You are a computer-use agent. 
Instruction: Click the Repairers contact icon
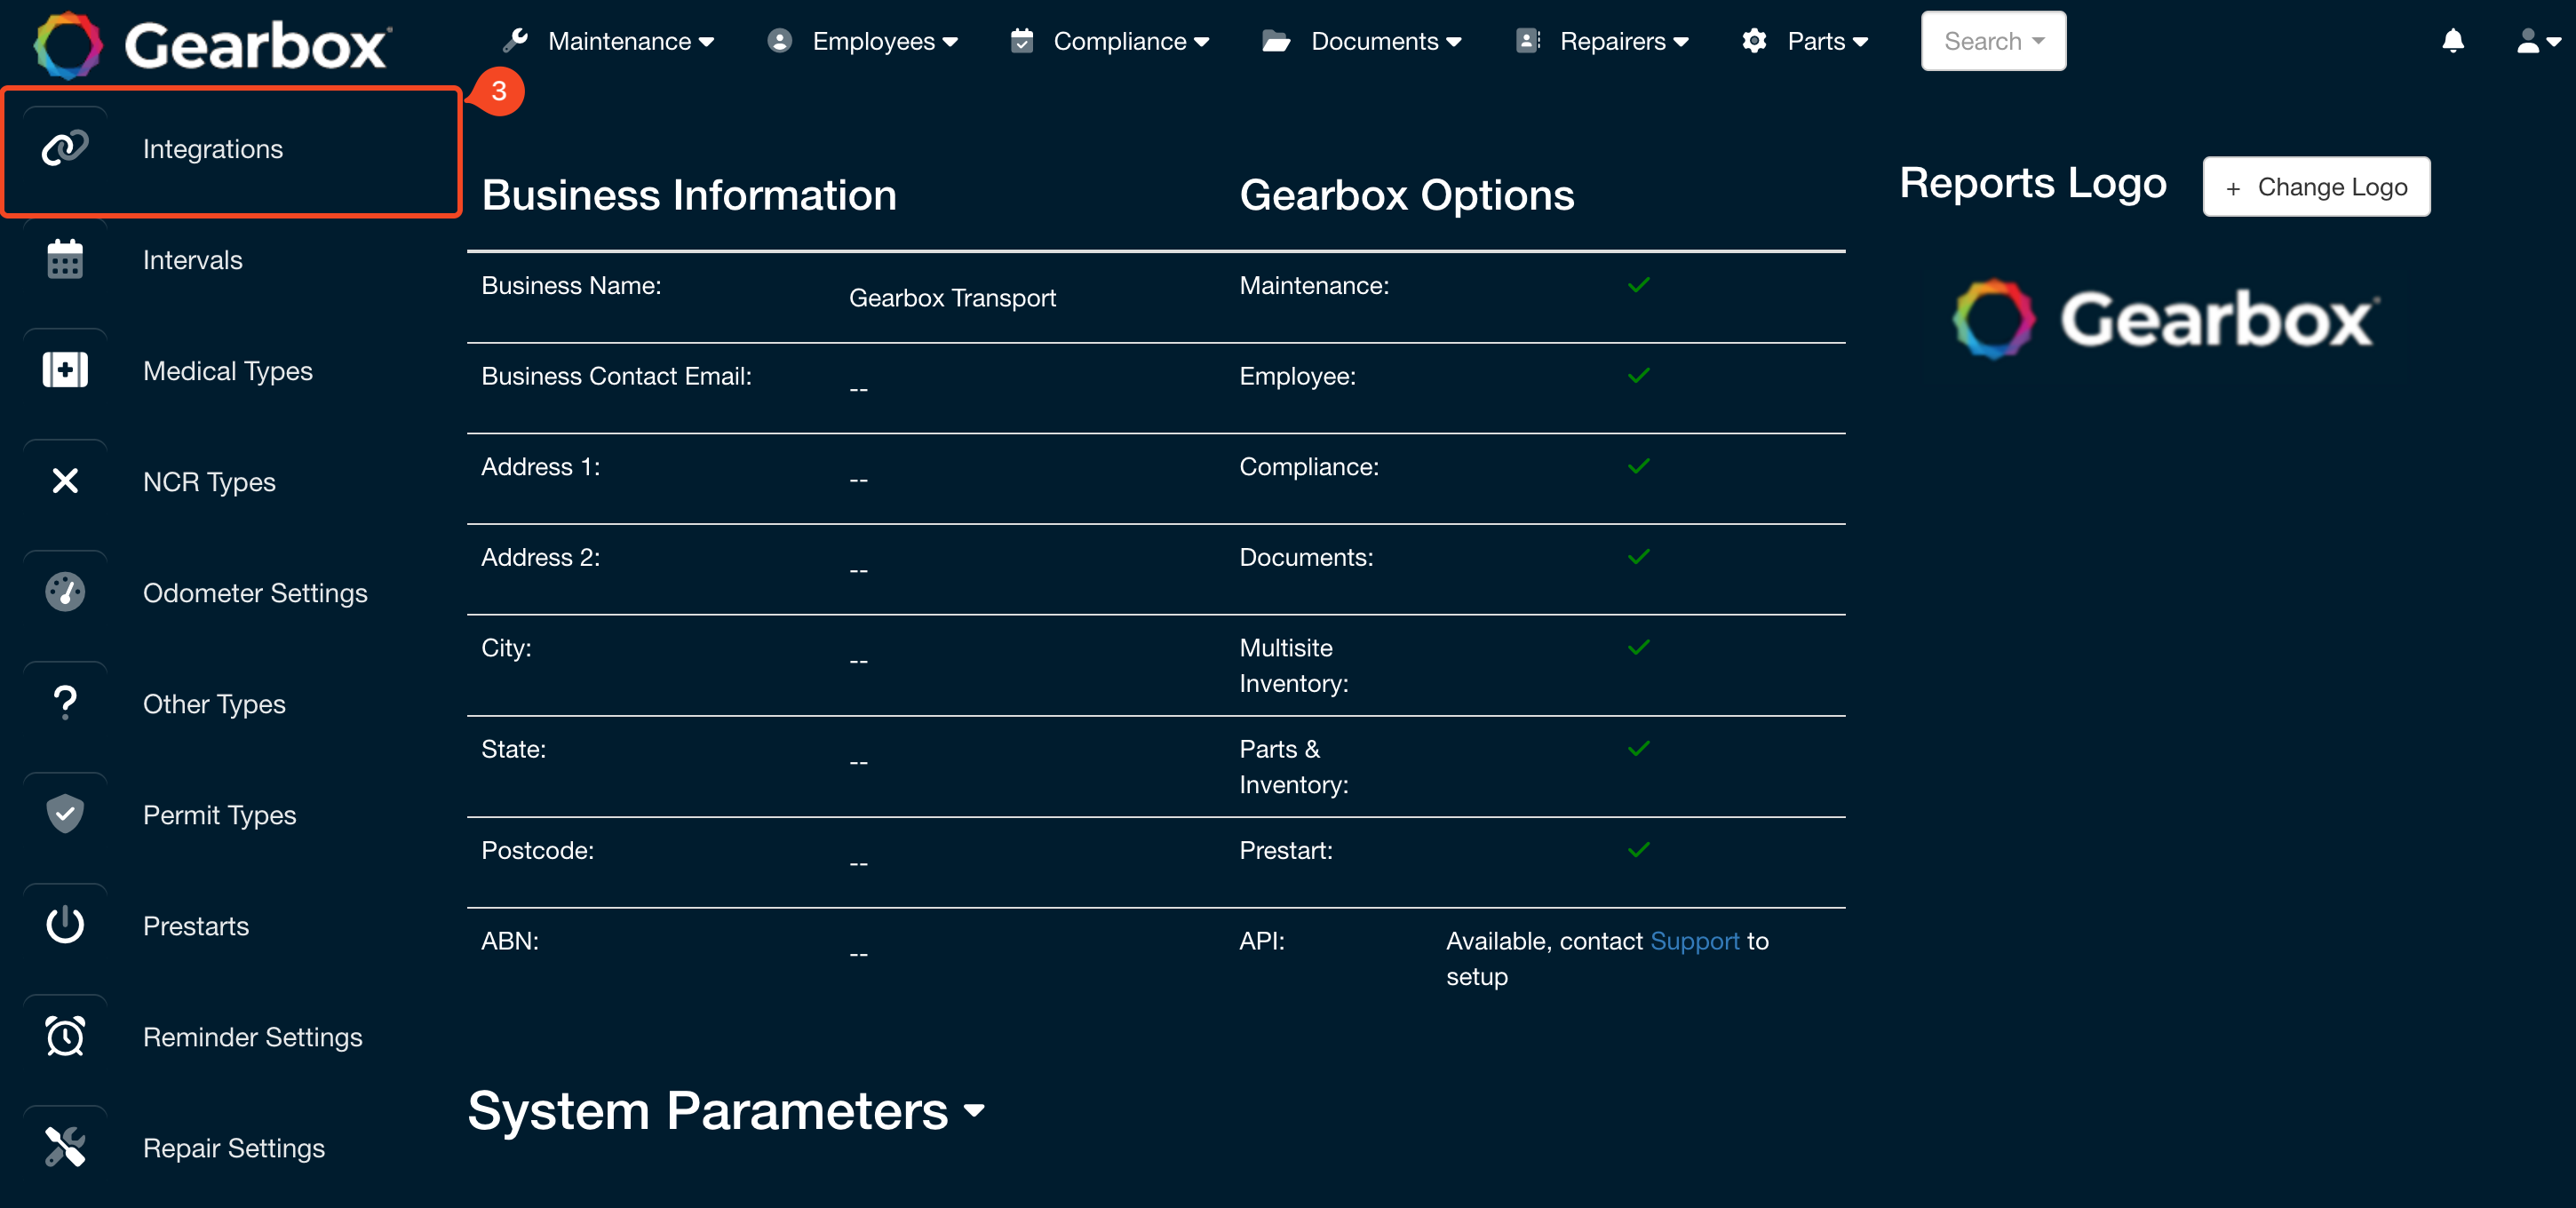point(1528,40)
